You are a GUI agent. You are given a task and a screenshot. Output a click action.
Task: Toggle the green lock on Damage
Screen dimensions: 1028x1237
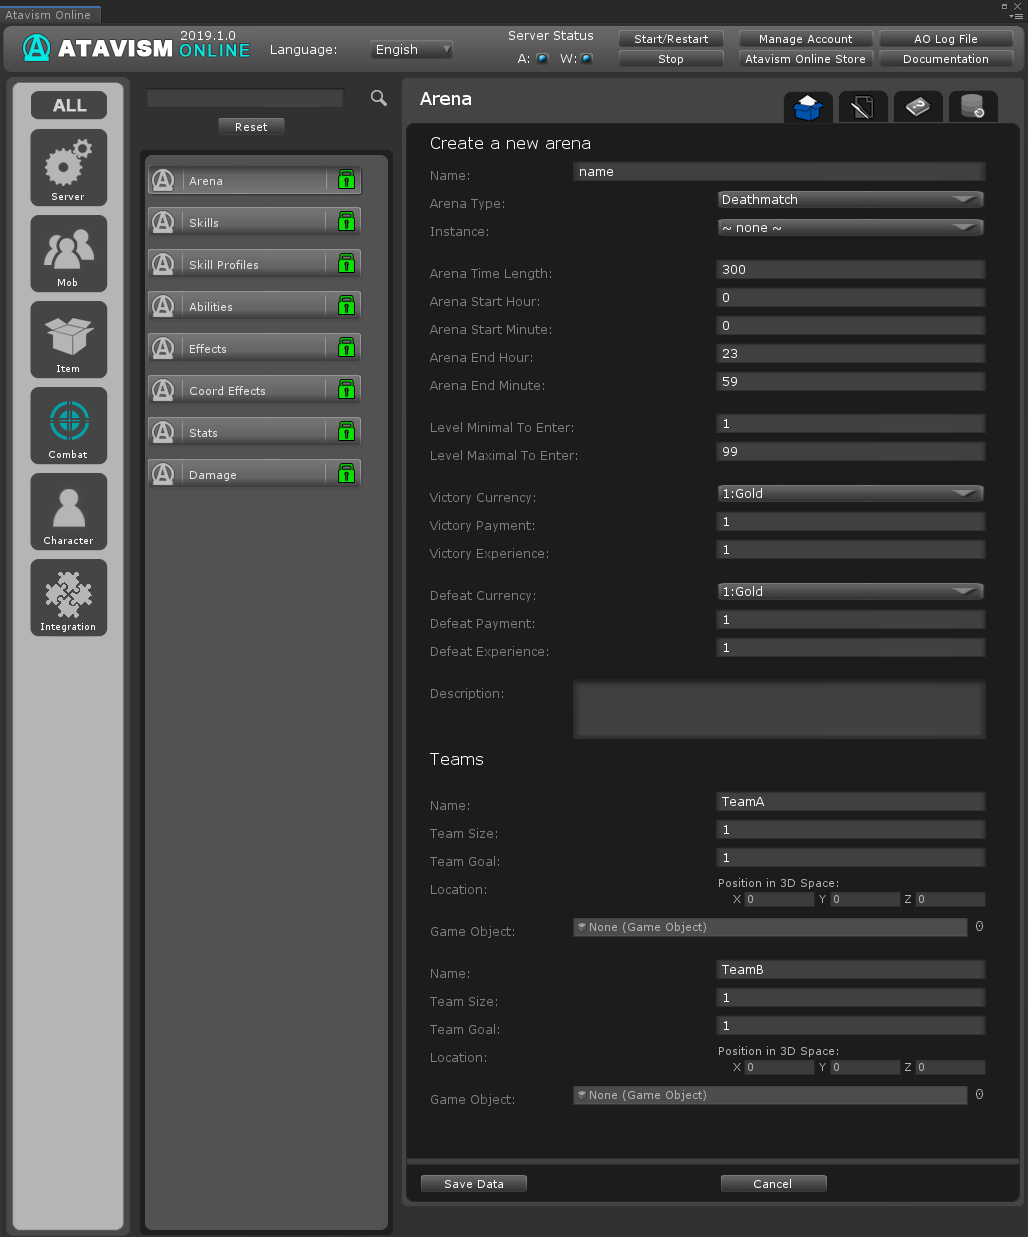[346, 474]
